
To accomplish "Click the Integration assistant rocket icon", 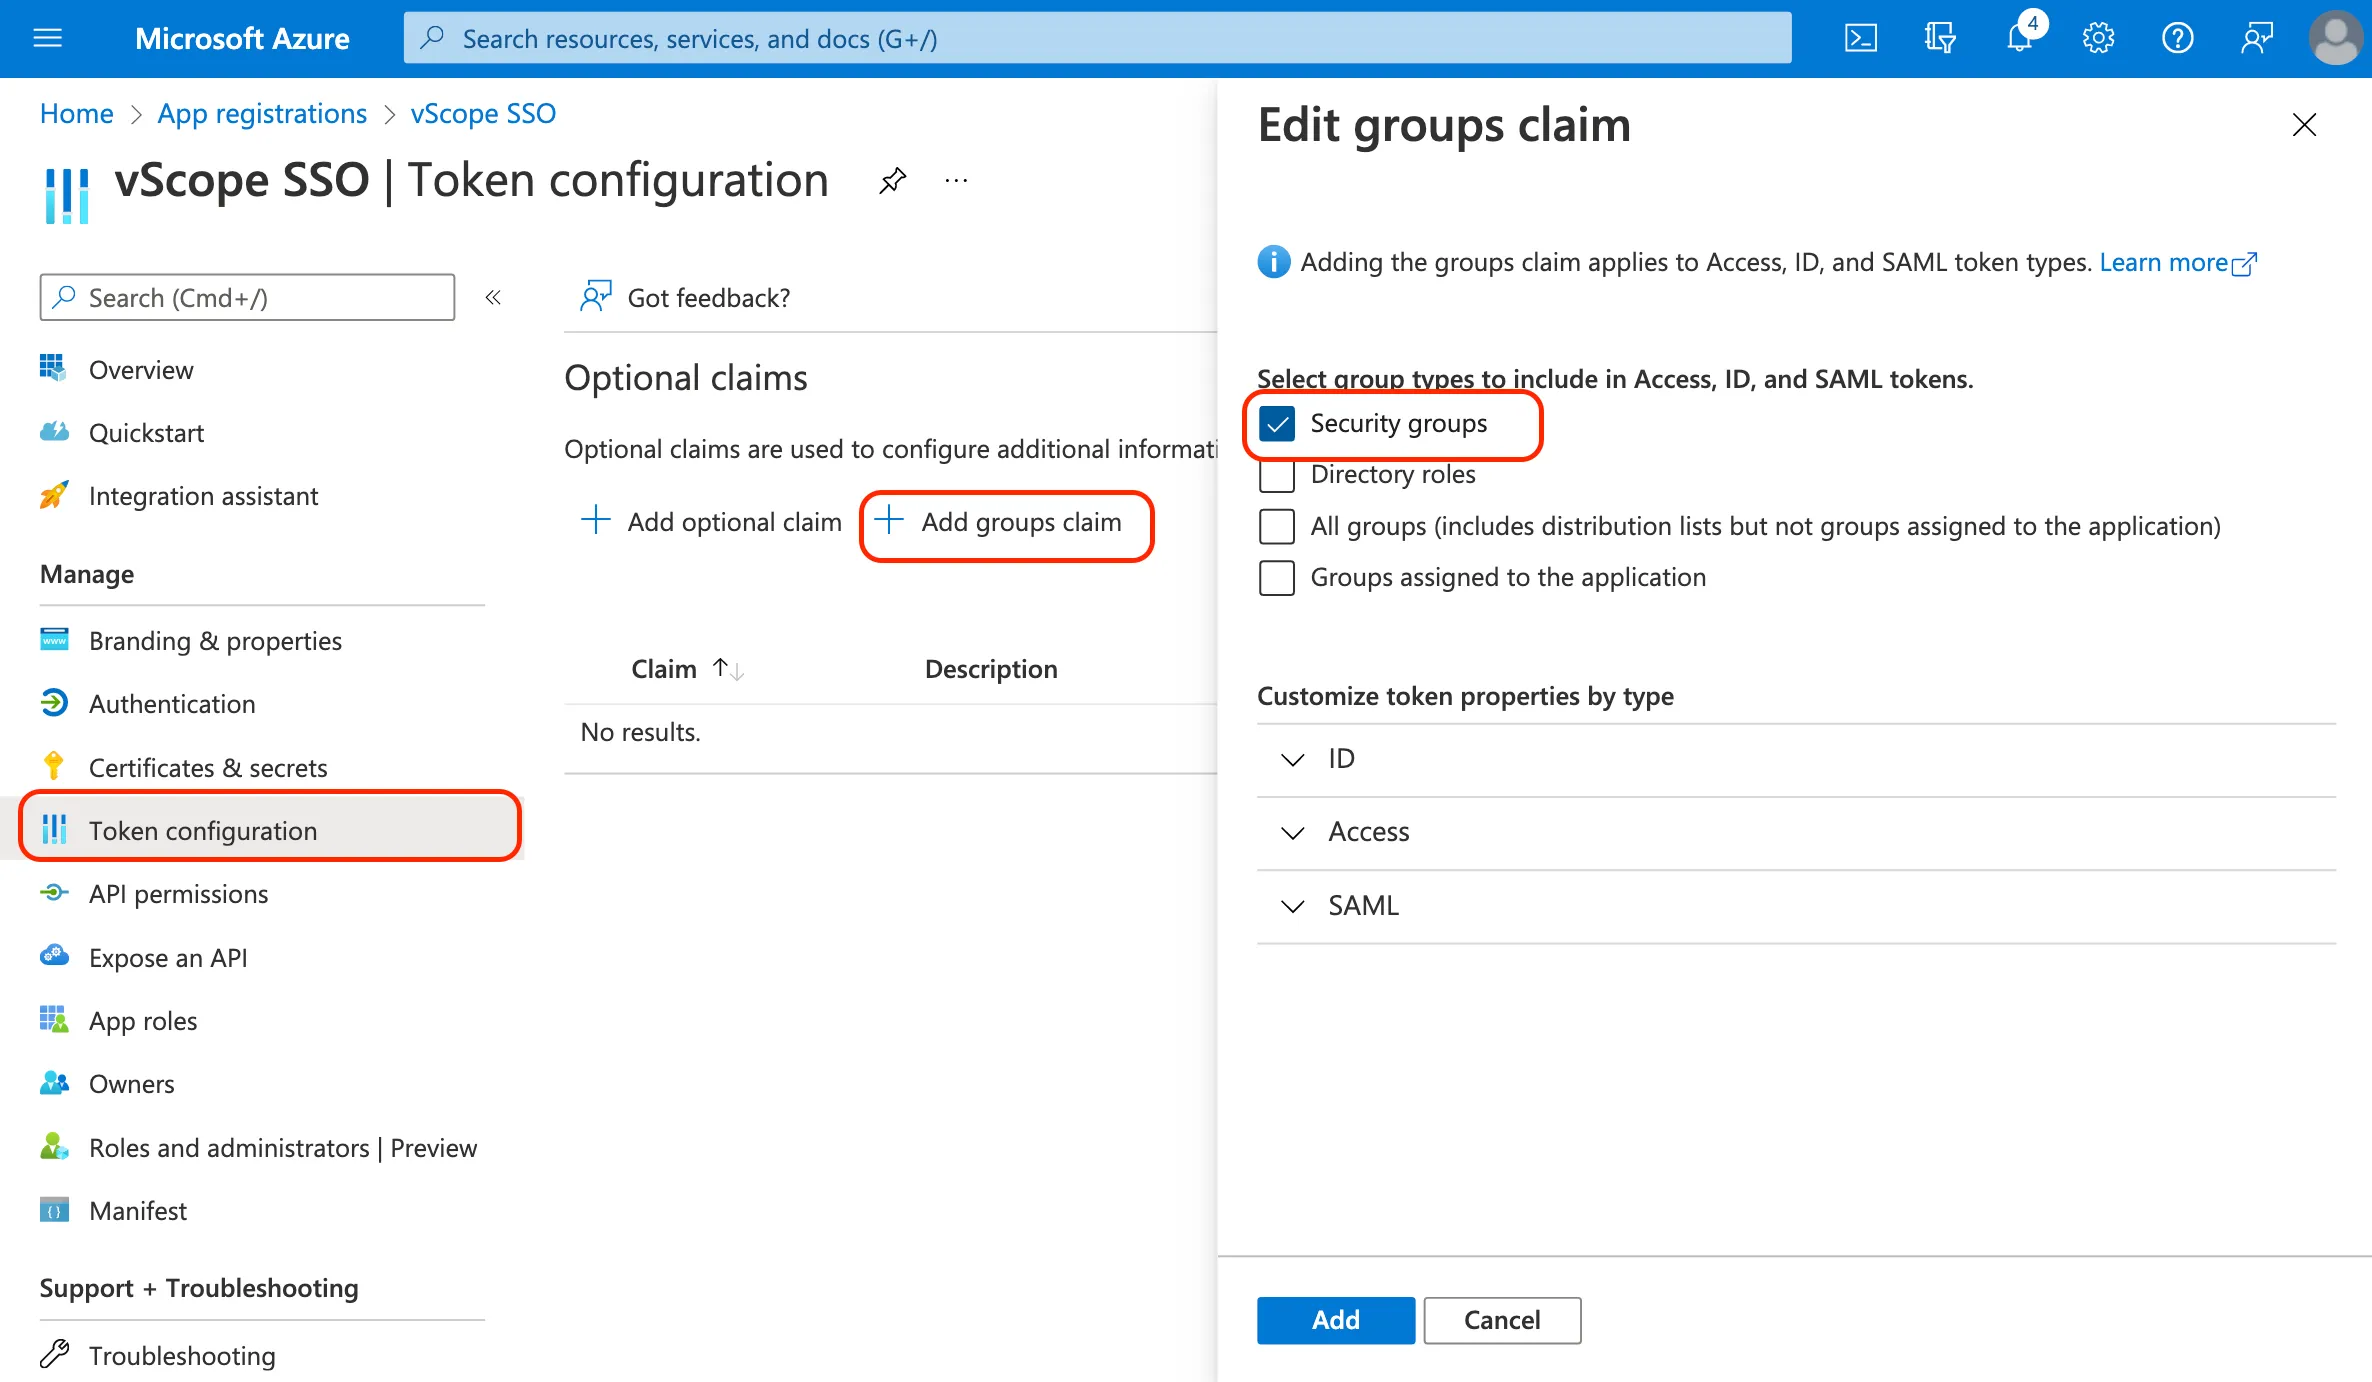I will [x=54, y=494].
